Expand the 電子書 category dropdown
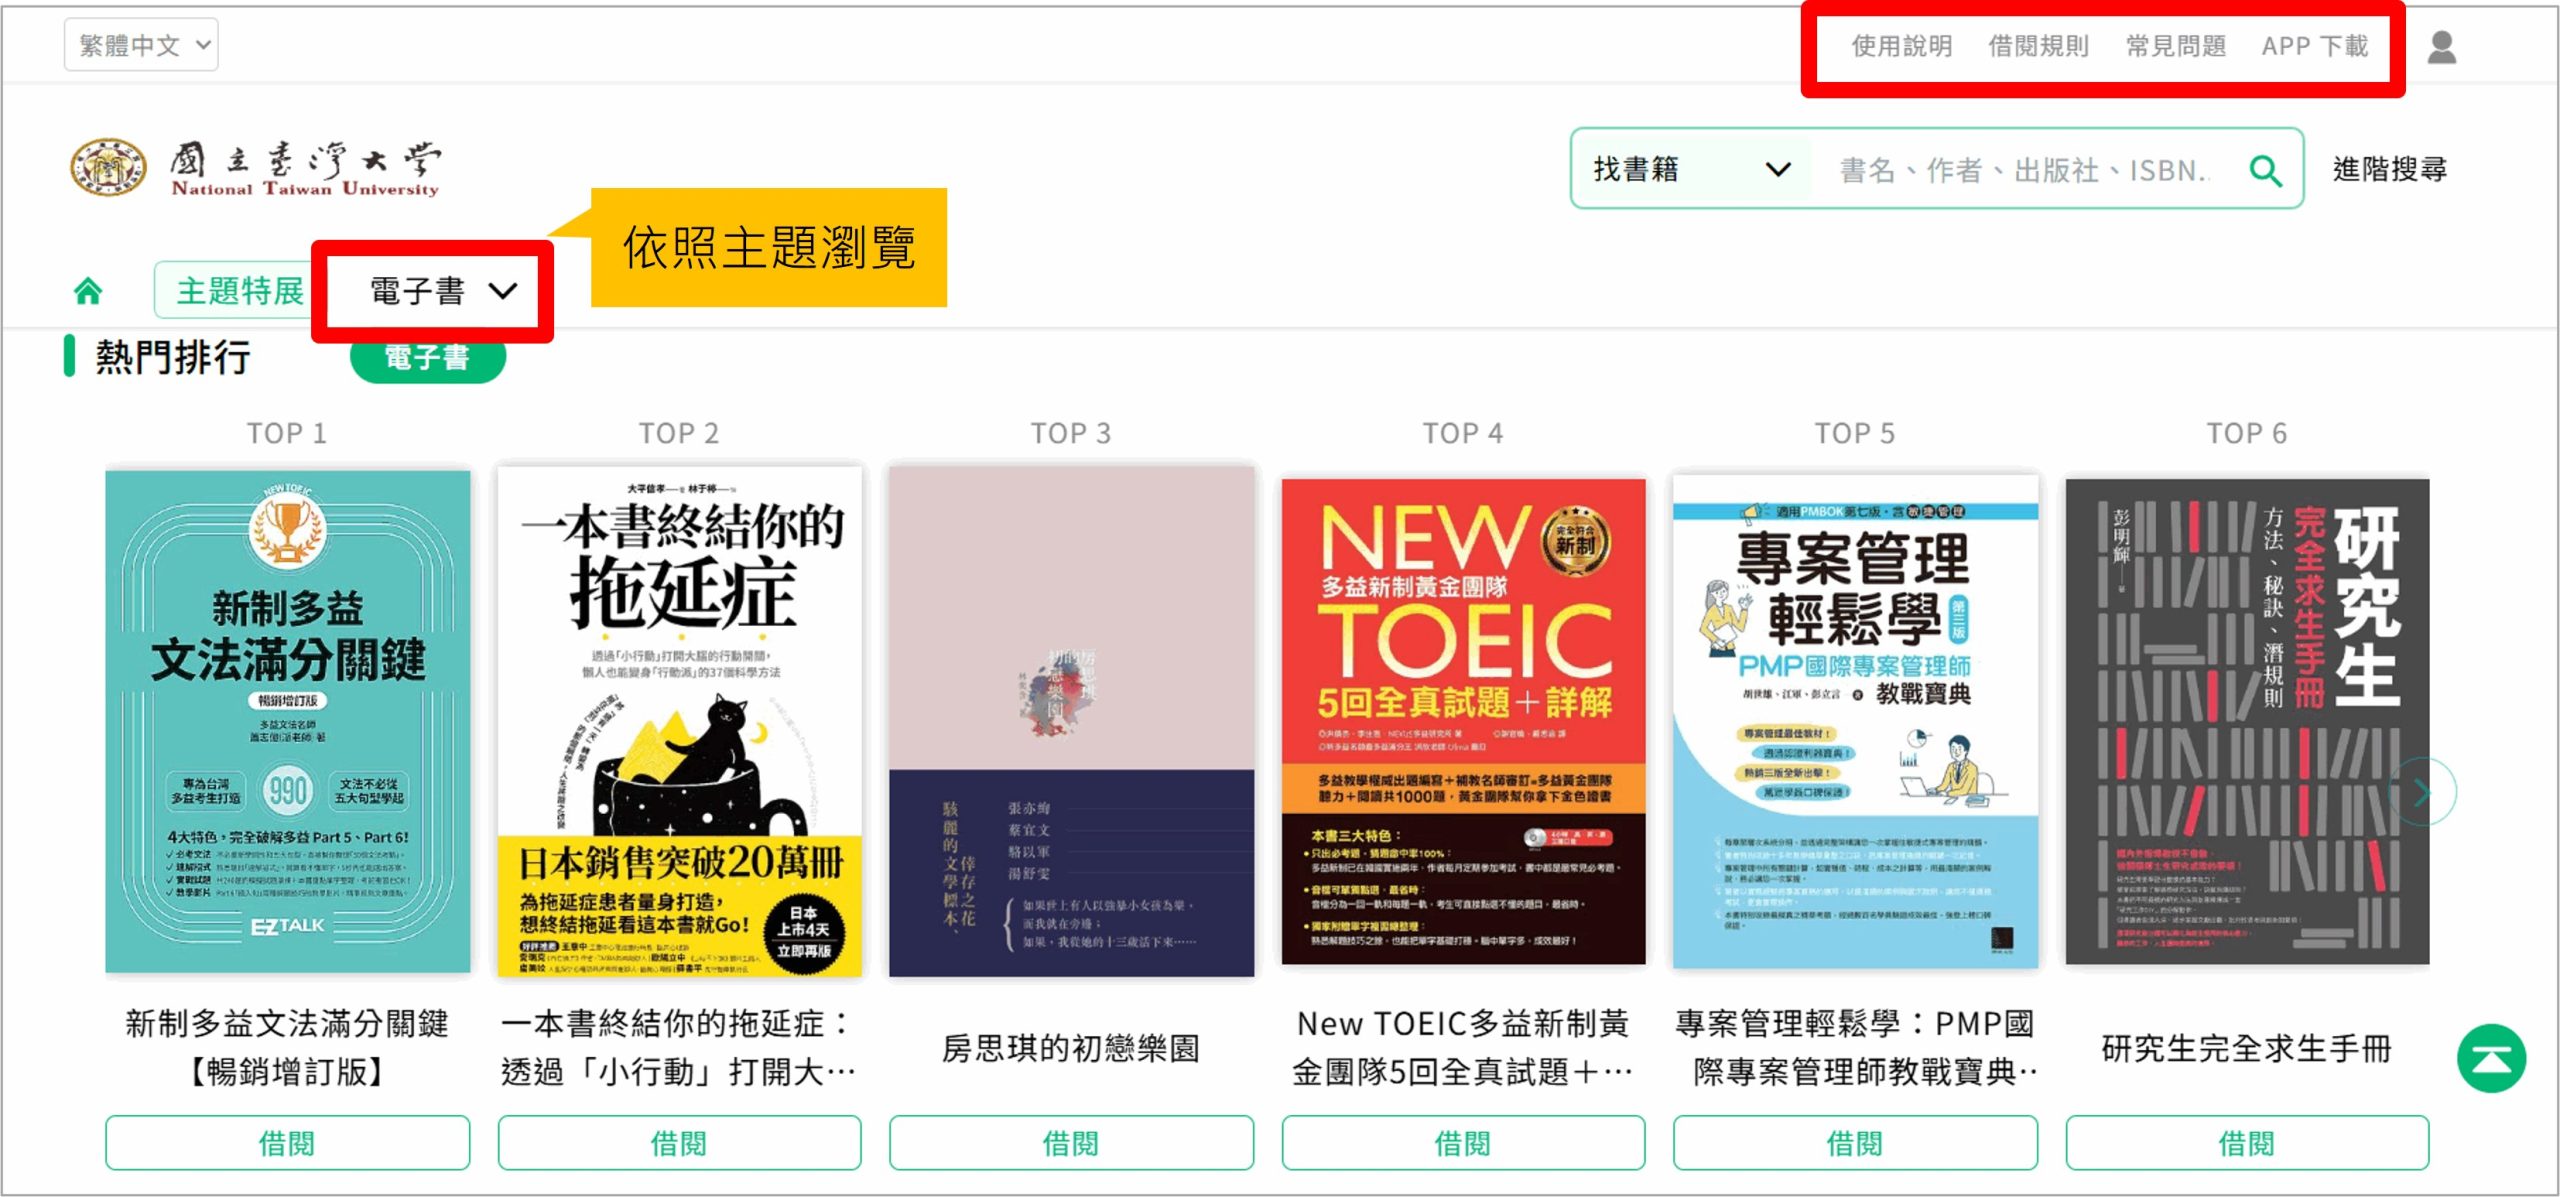This screenshot has height=1197, width=2560. (x=443, y=291)
